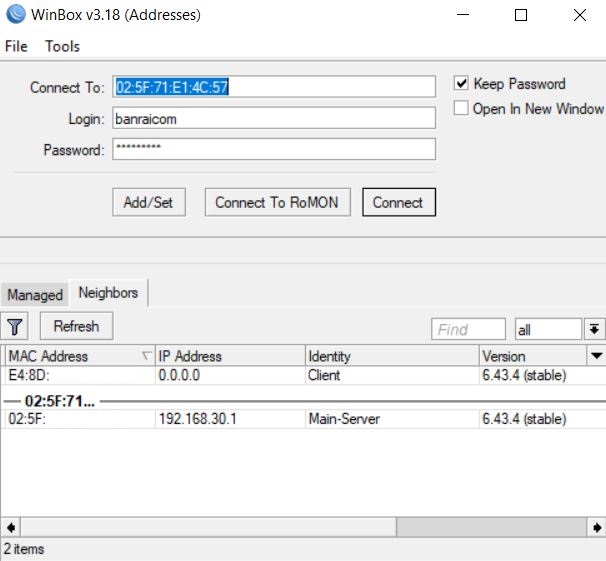
Task: Click the Find search box
Action: (468, 329)
